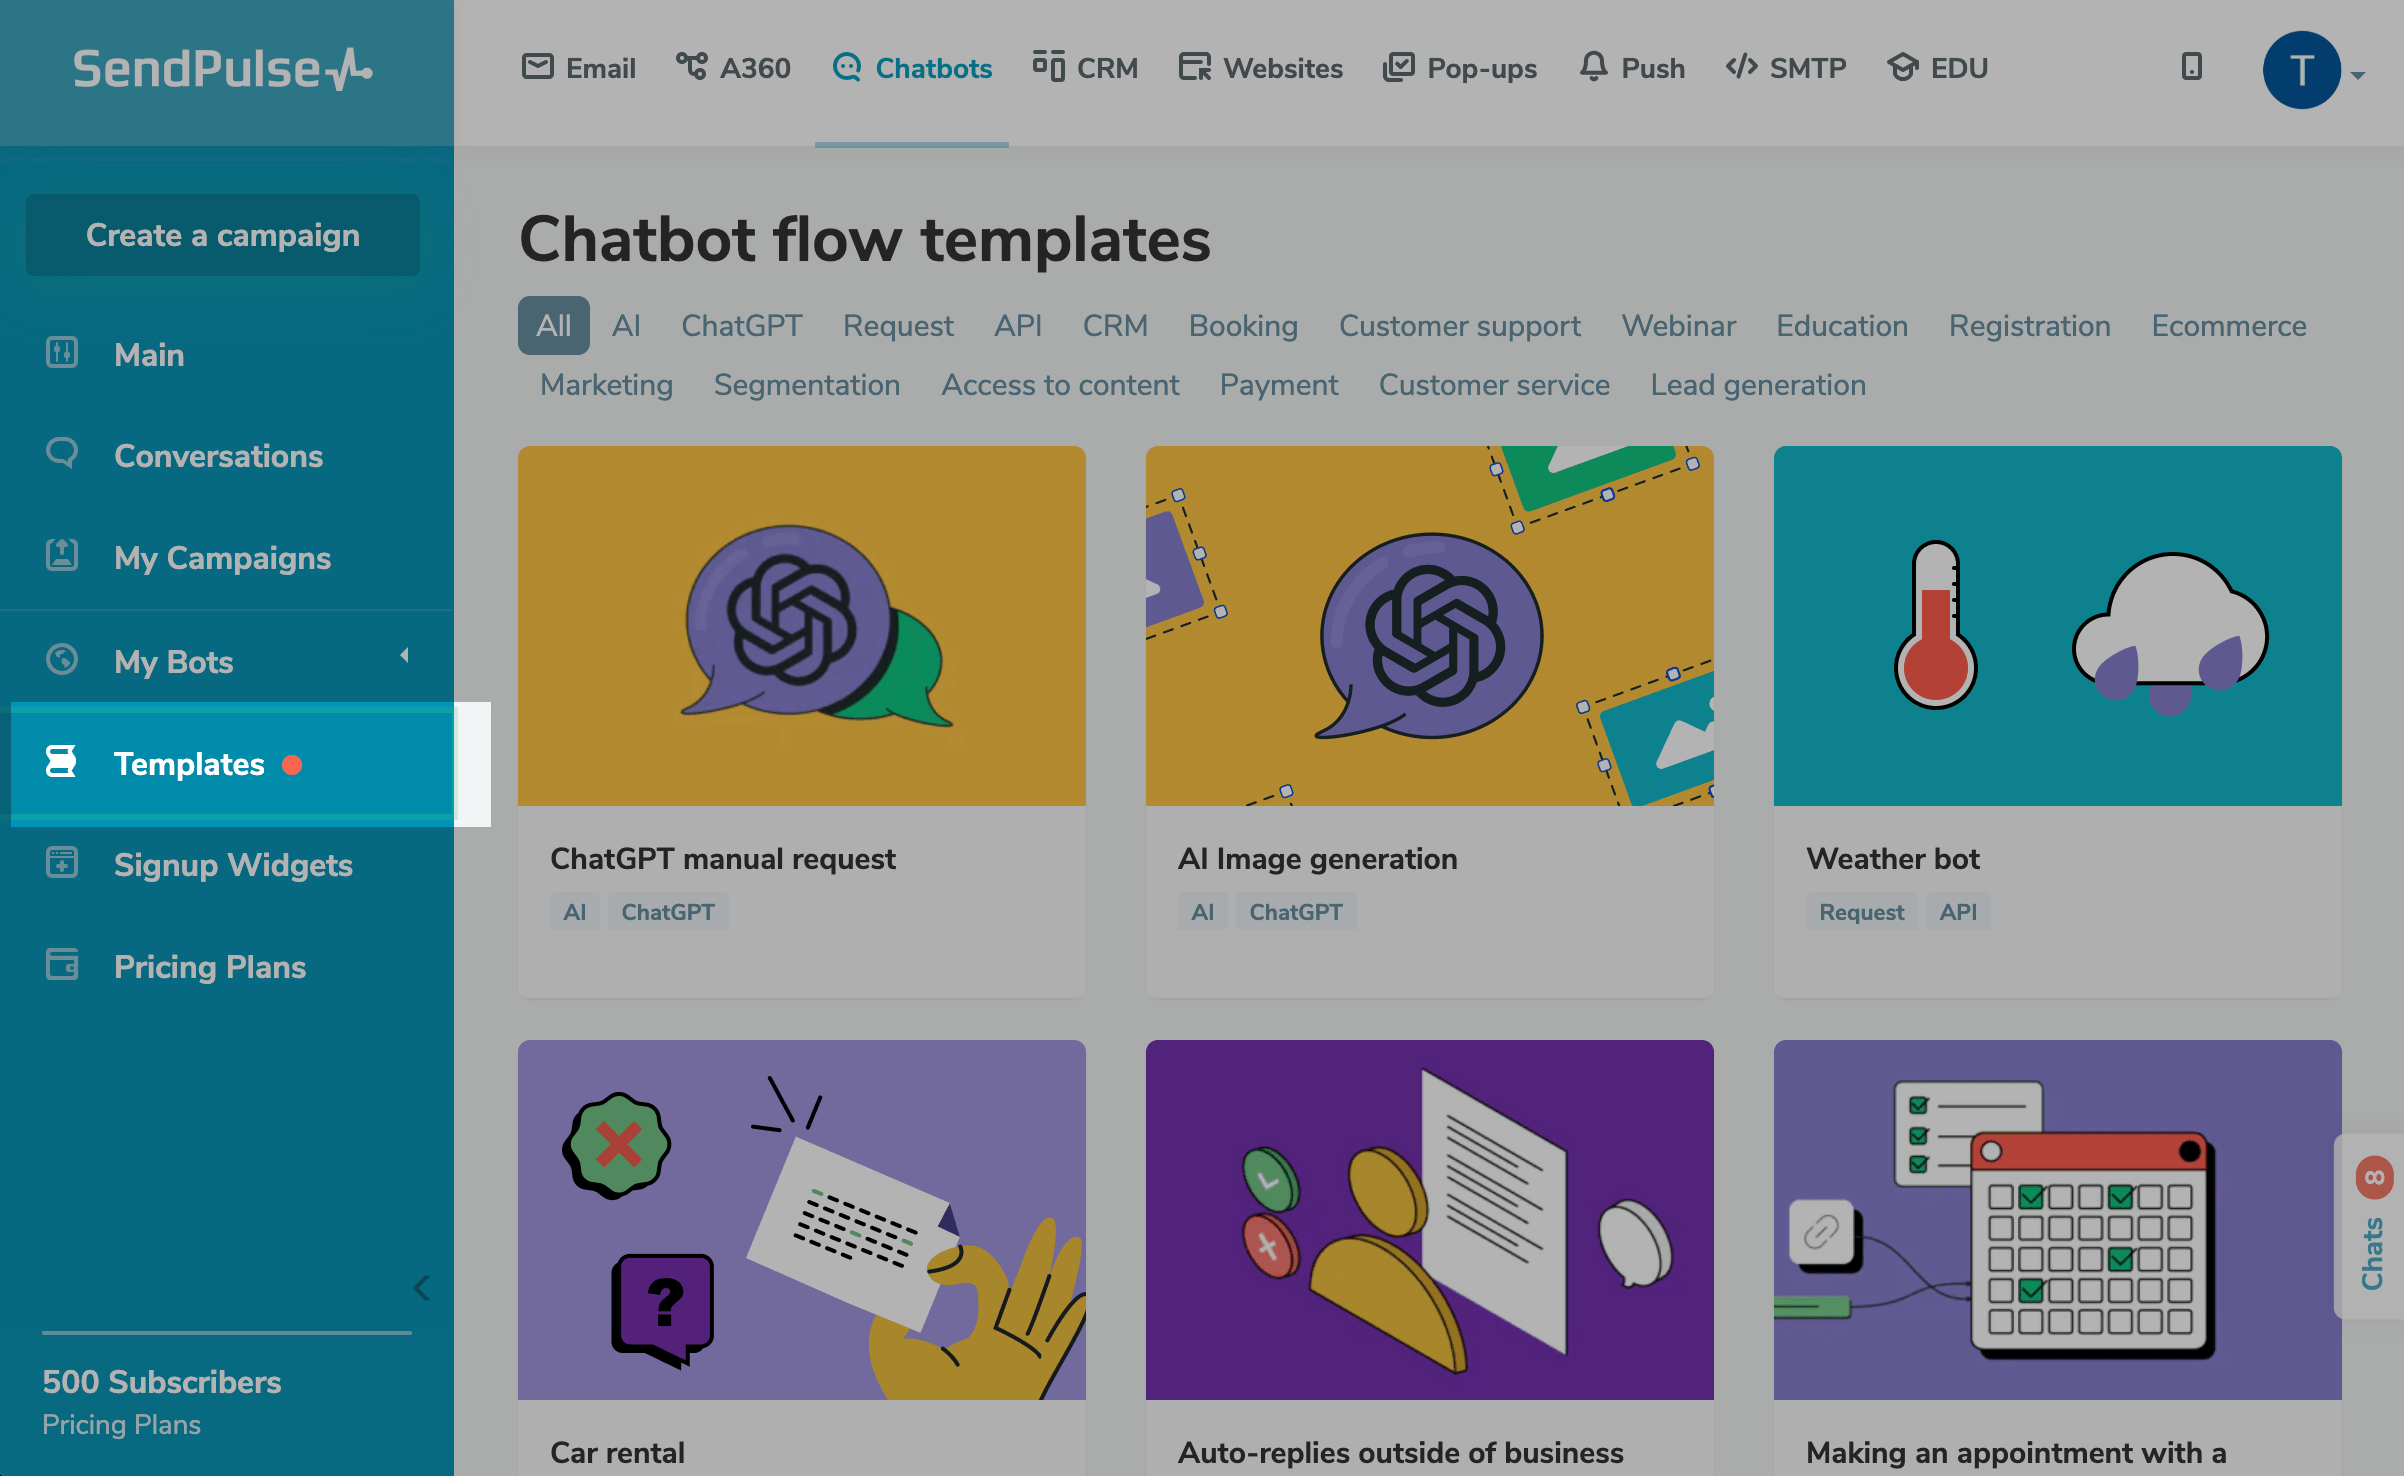Open the CRM section icon
This screenshot has width=2404, height=1476.
(1047, 67)
